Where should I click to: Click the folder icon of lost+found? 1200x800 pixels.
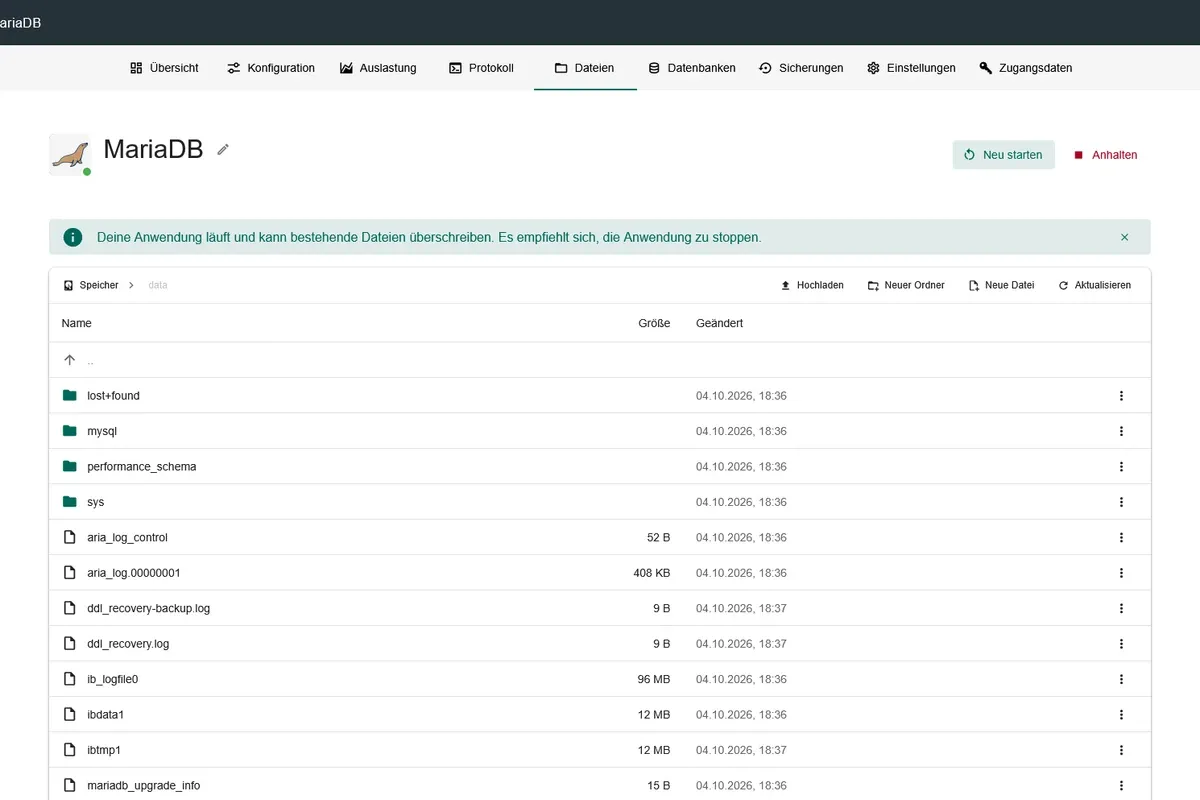click(x=69, y=396)
